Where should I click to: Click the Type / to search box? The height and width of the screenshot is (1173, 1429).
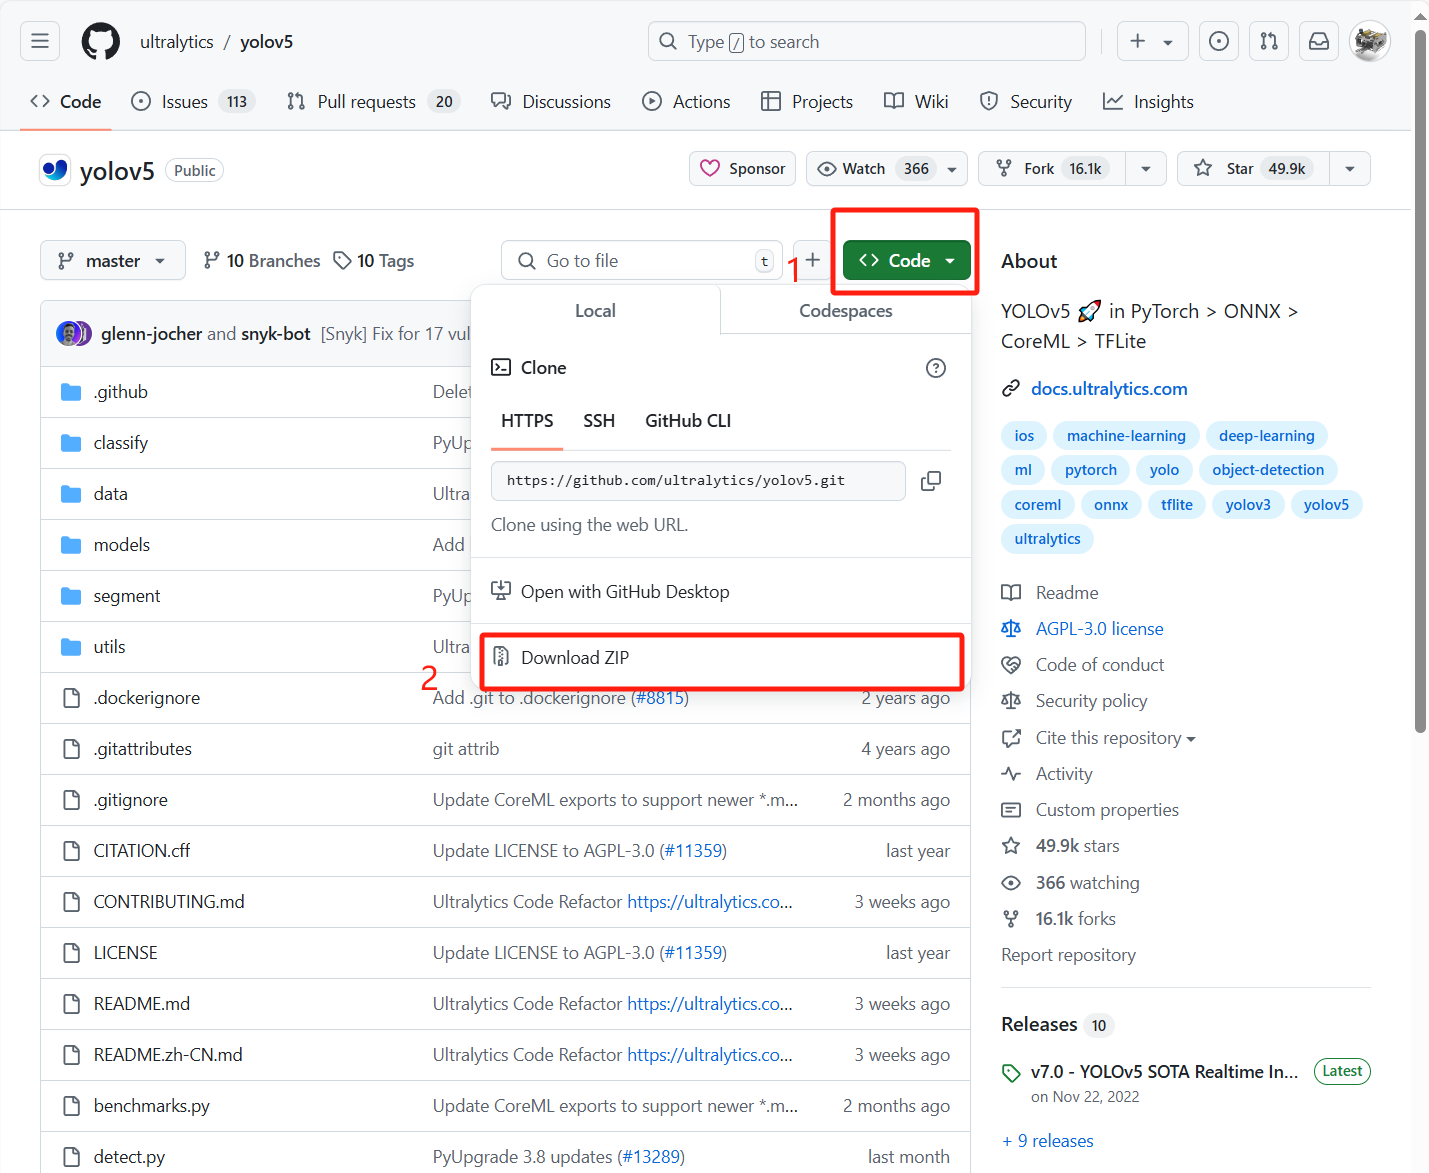click(x=866, y=41)
